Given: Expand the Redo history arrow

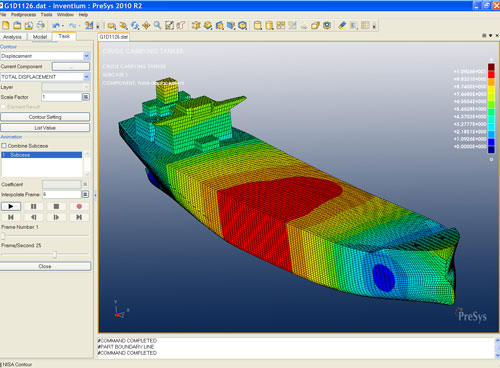Looking at the screenshot, I should click(79, 26).
